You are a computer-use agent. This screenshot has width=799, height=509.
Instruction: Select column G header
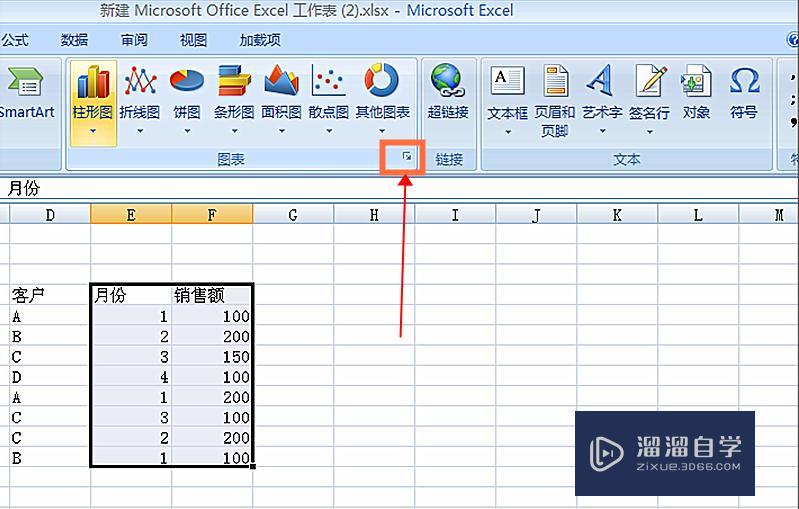(293, 215)
